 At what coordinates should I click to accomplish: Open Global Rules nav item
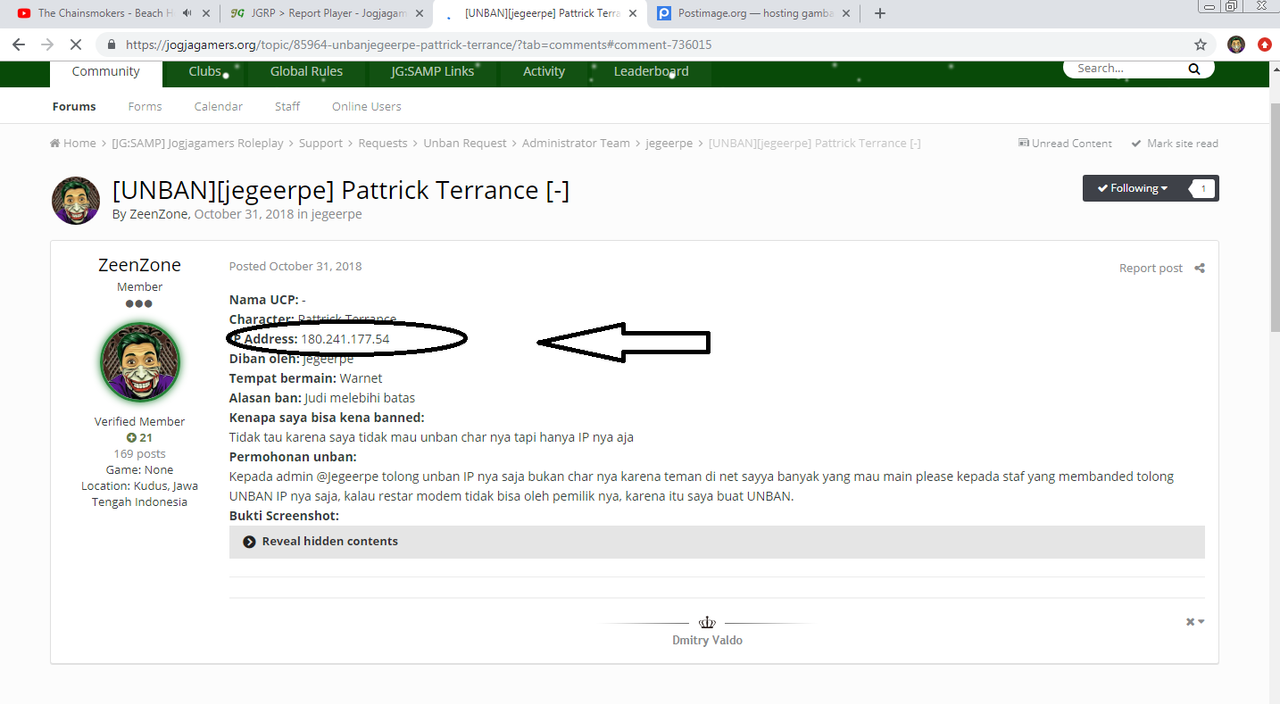click(x=306, y=71)
